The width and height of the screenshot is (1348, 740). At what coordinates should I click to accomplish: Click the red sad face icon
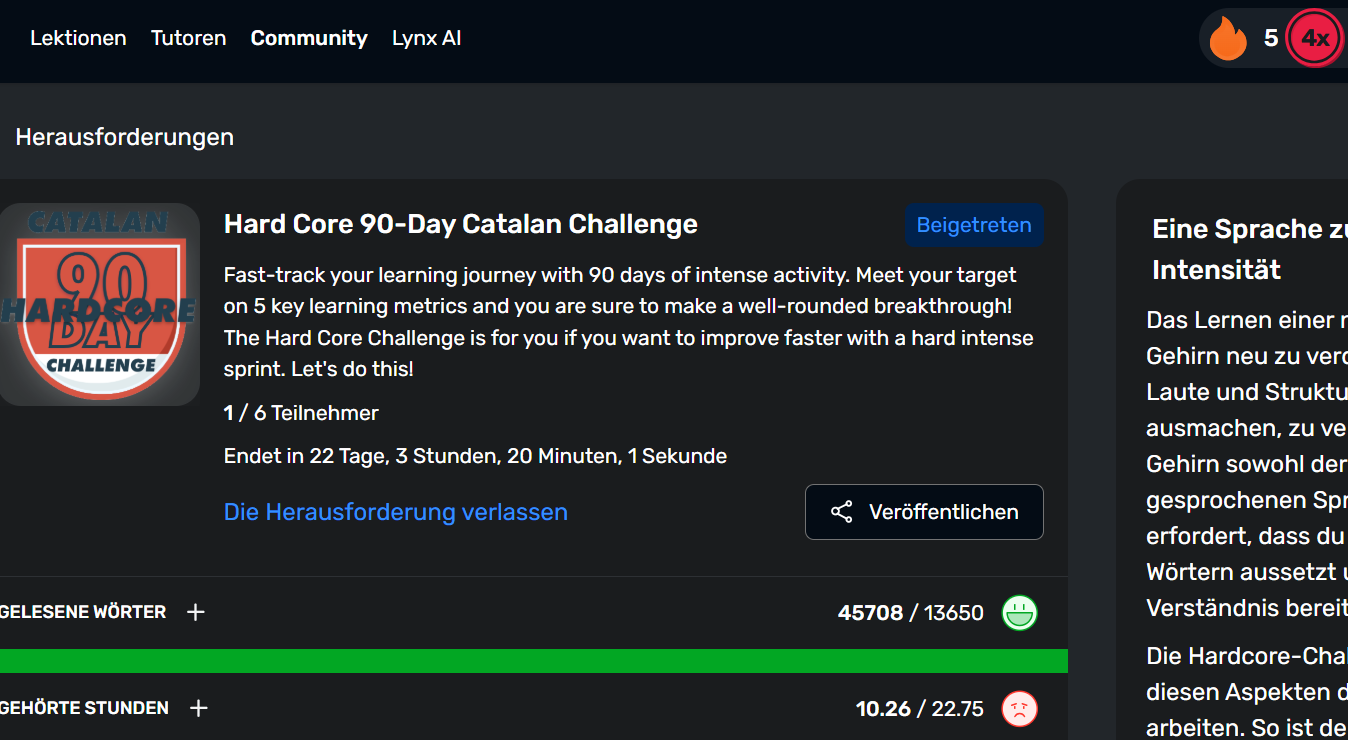click(1019, 709)
